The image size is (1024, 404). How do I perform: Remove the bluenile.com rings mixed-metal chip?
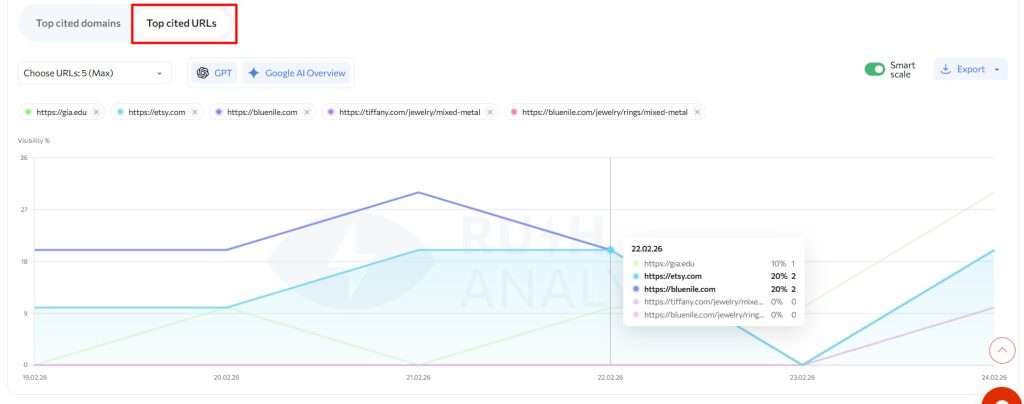click(697, 113)
